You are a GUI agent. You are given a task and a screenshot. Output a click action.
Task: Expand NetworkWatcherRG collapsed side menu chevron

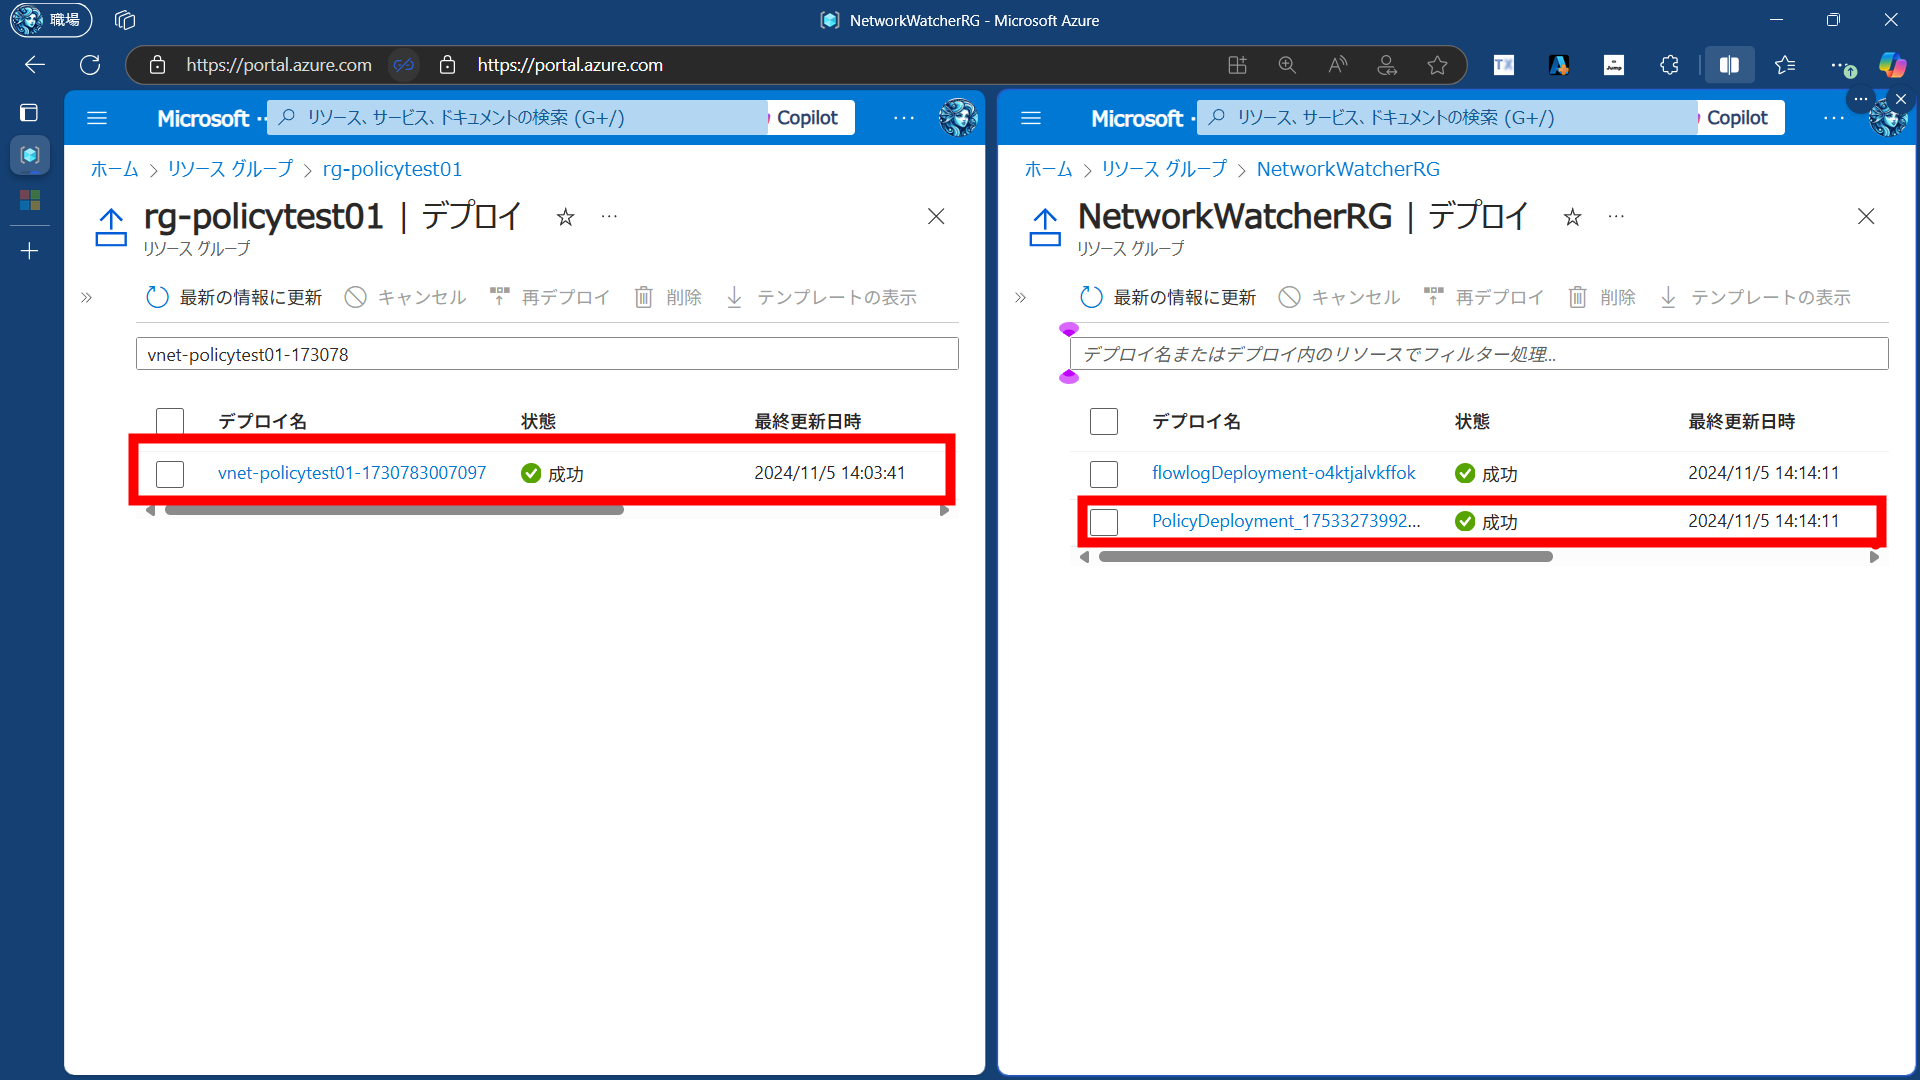pos(1021,297)
